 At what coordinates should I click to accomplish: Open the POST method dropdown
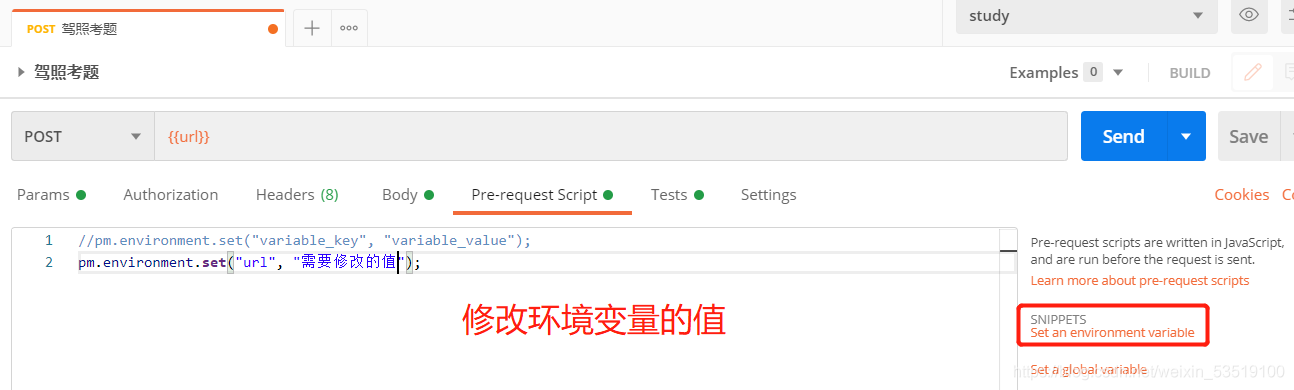(x=83, y=136)
